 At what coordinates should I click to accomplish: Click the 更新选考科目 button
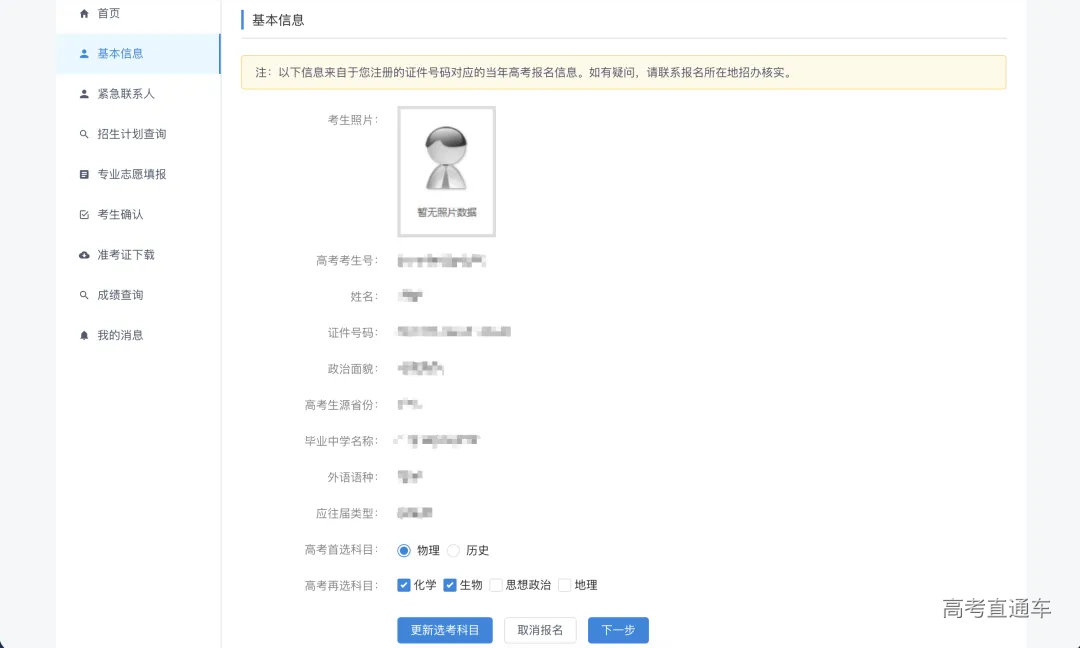tap(444, 630)
